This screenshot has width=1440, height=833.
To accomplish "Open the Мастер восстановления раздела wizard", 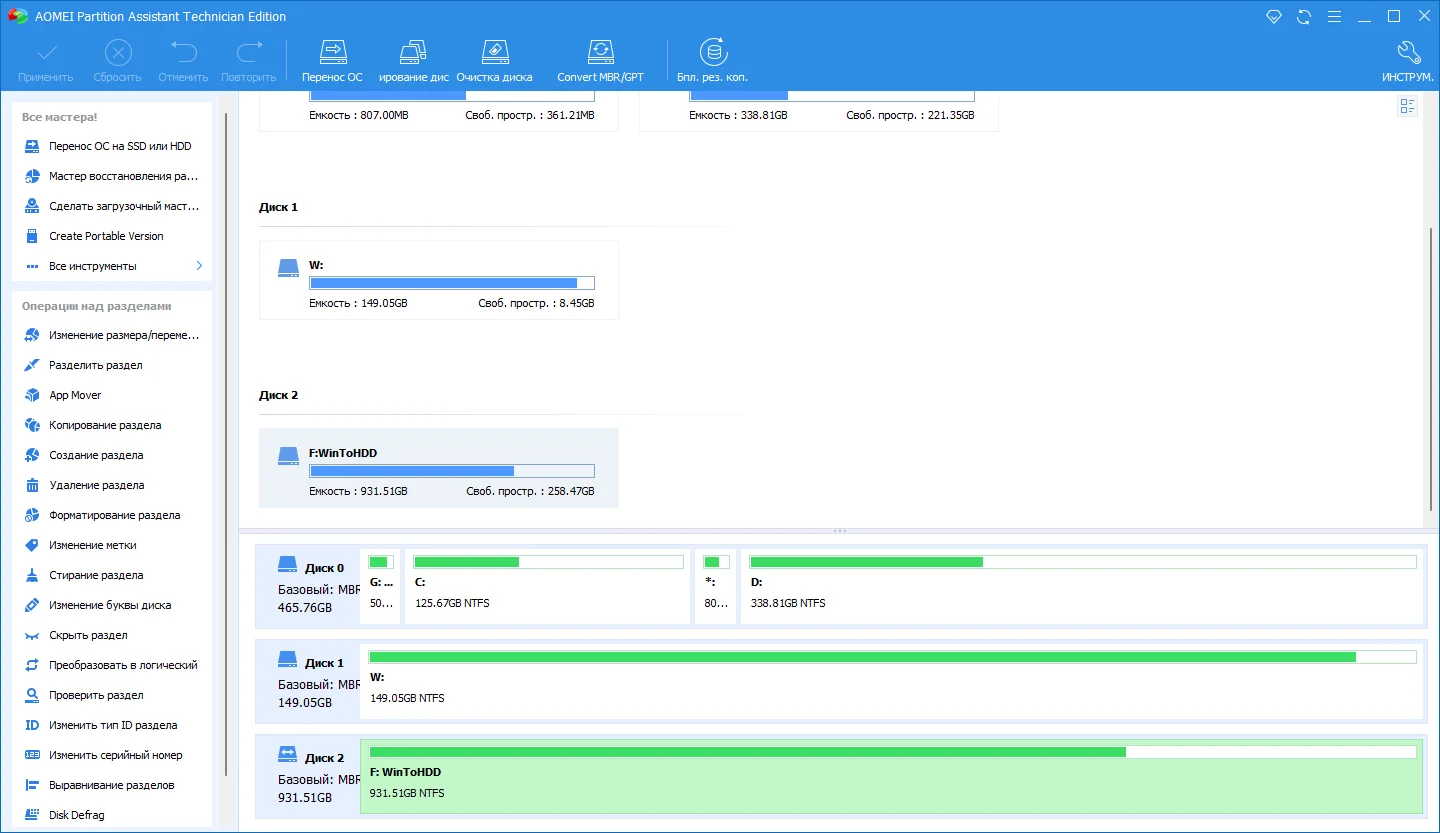I will pyautogui.click(x=110, y=176).
